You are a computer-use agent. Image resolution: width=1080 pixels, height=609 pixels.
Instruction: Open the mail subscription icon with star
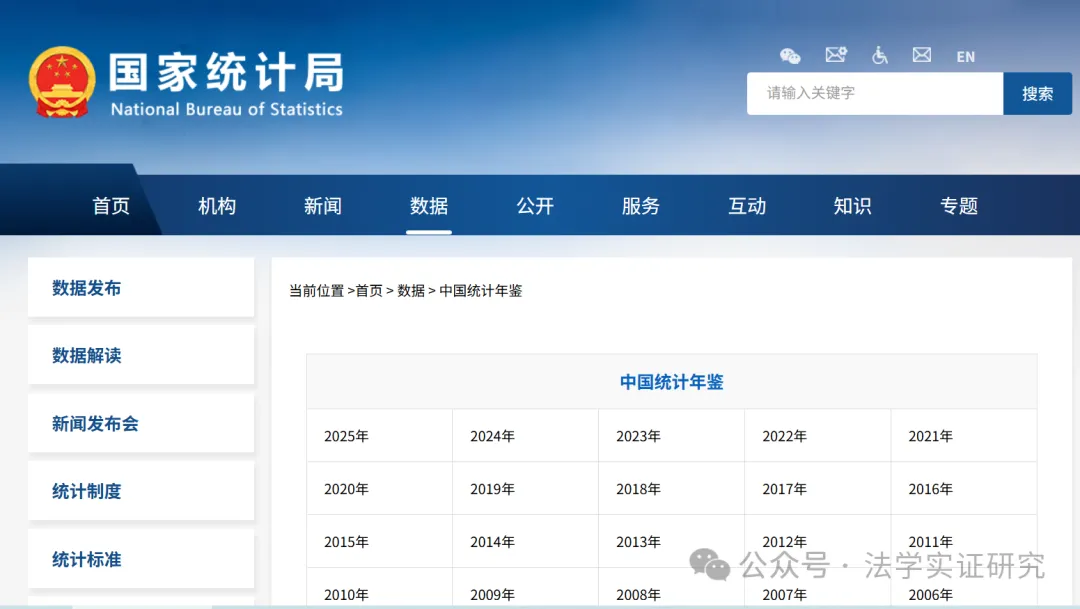[835, 54]
